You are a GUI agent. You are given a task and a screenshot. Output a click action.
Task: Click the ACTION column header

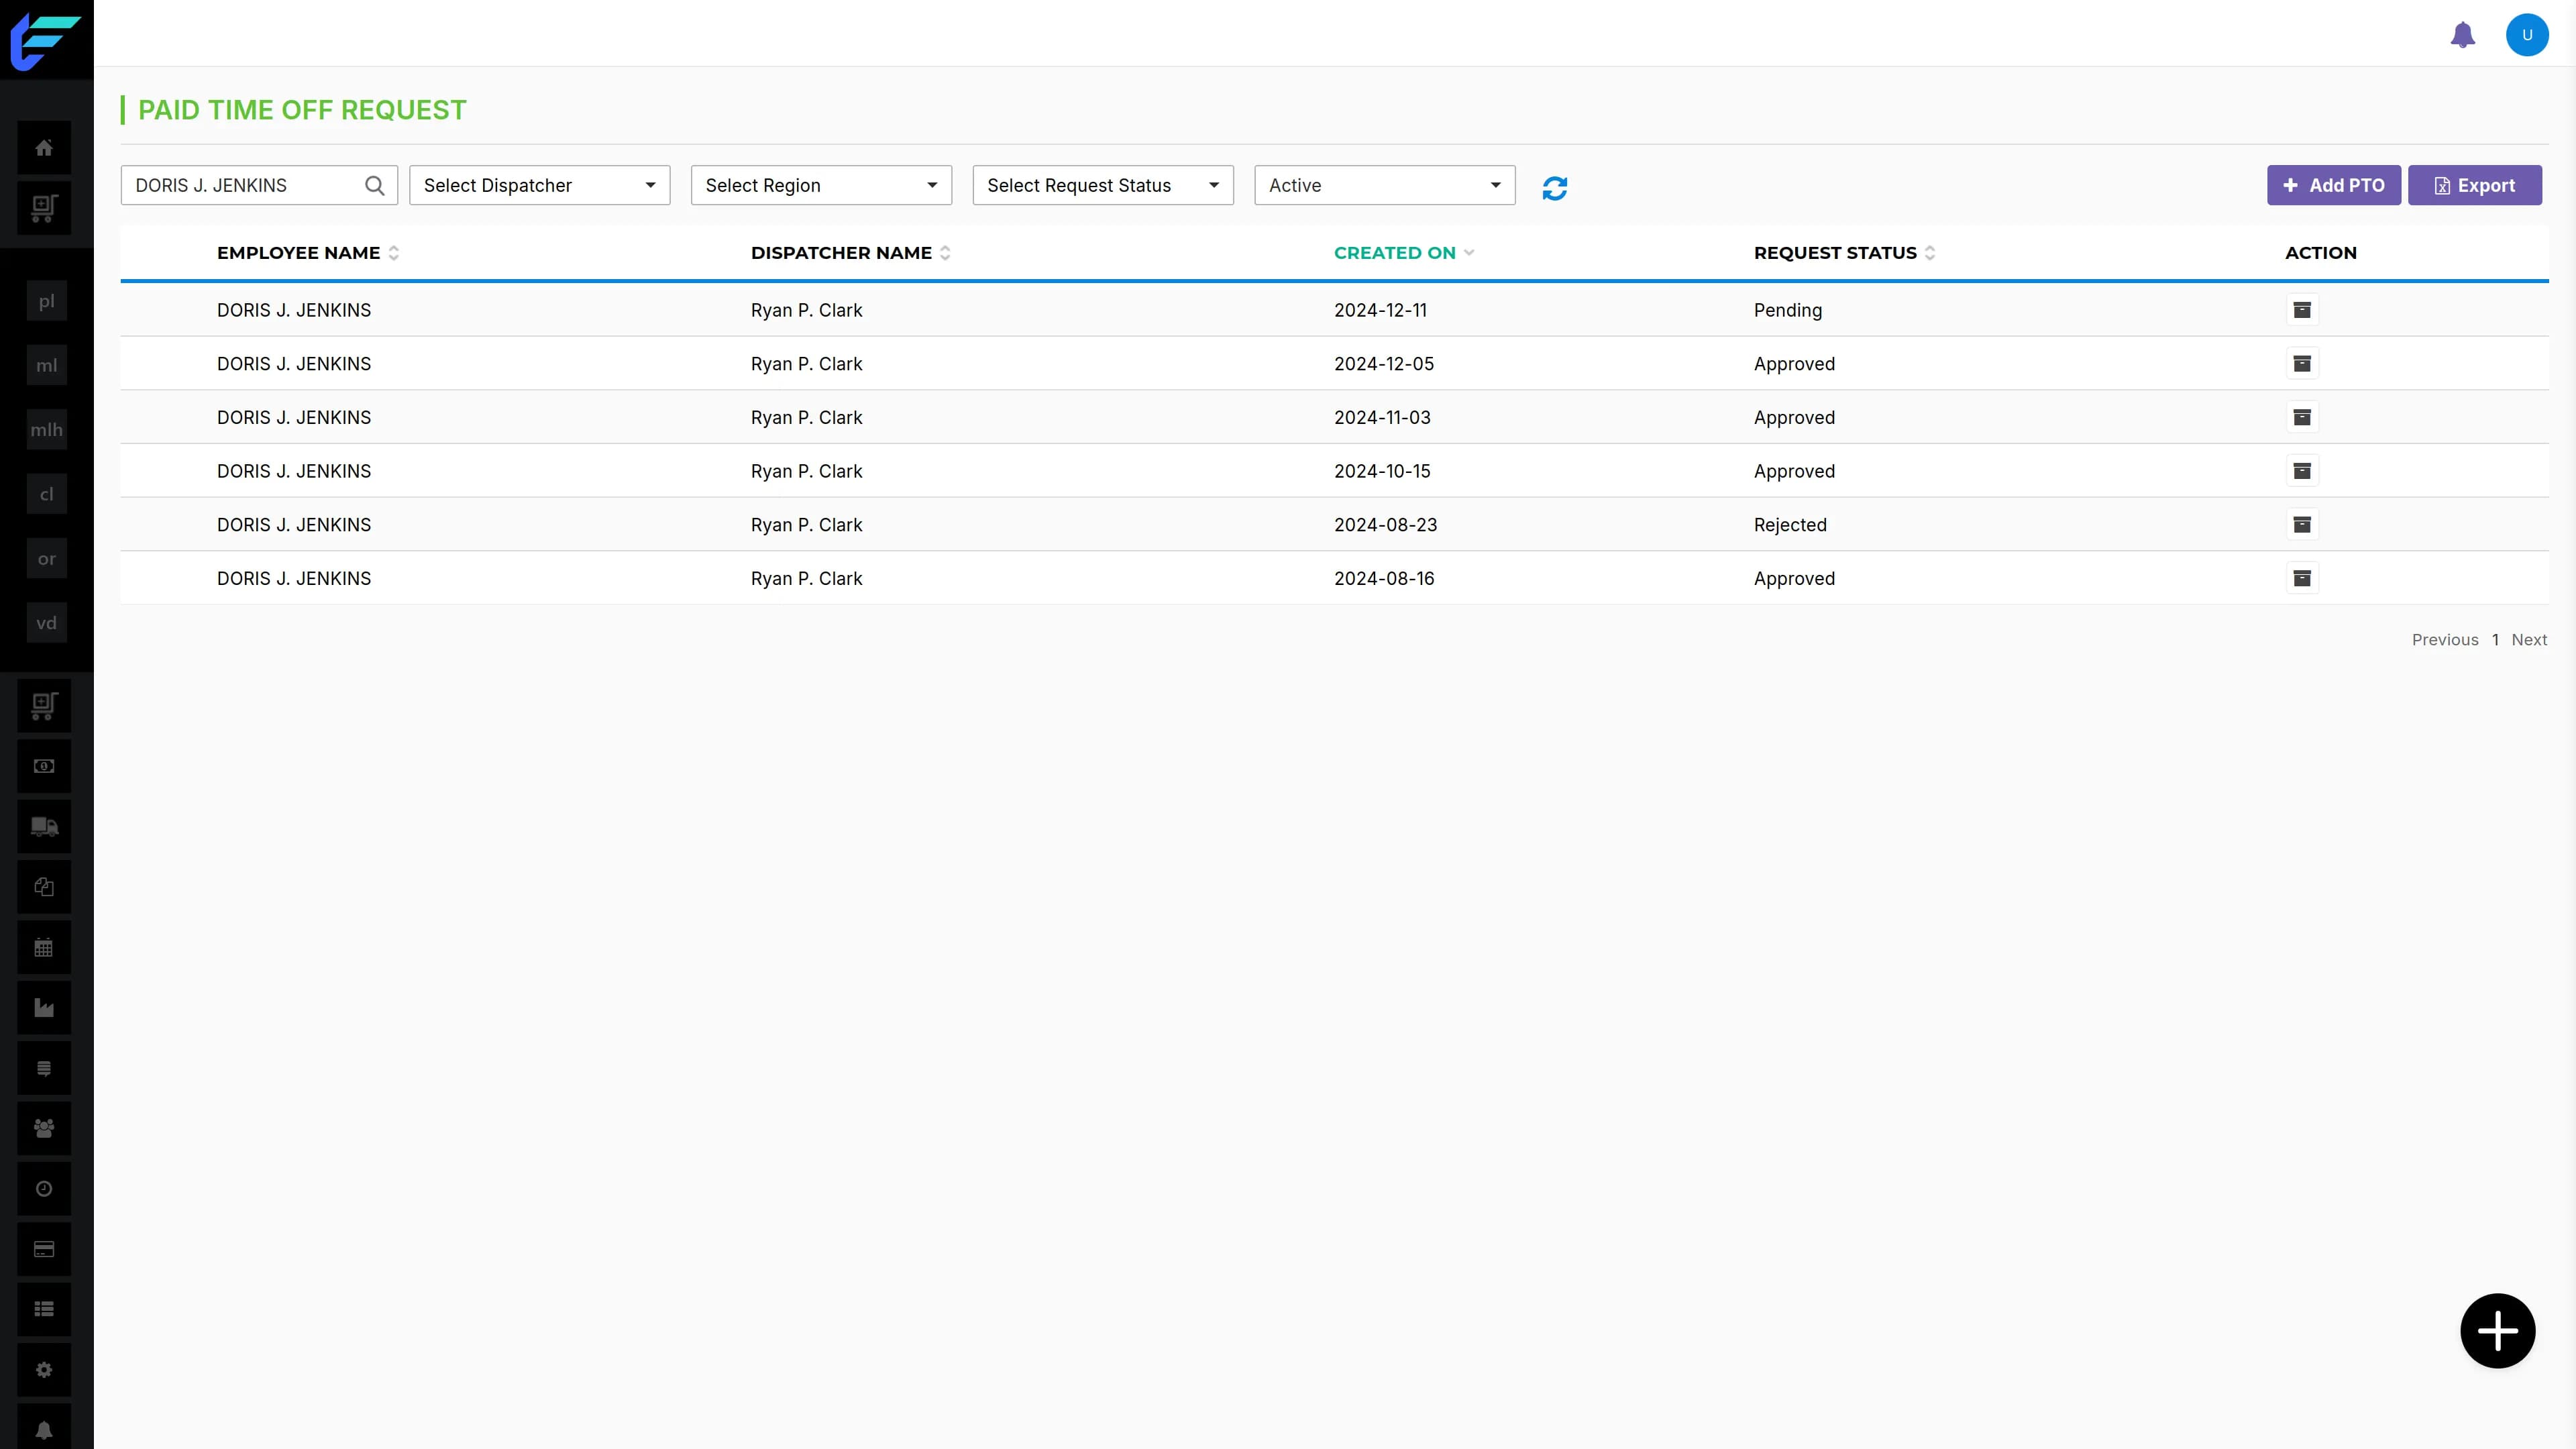click(2320, 253)
